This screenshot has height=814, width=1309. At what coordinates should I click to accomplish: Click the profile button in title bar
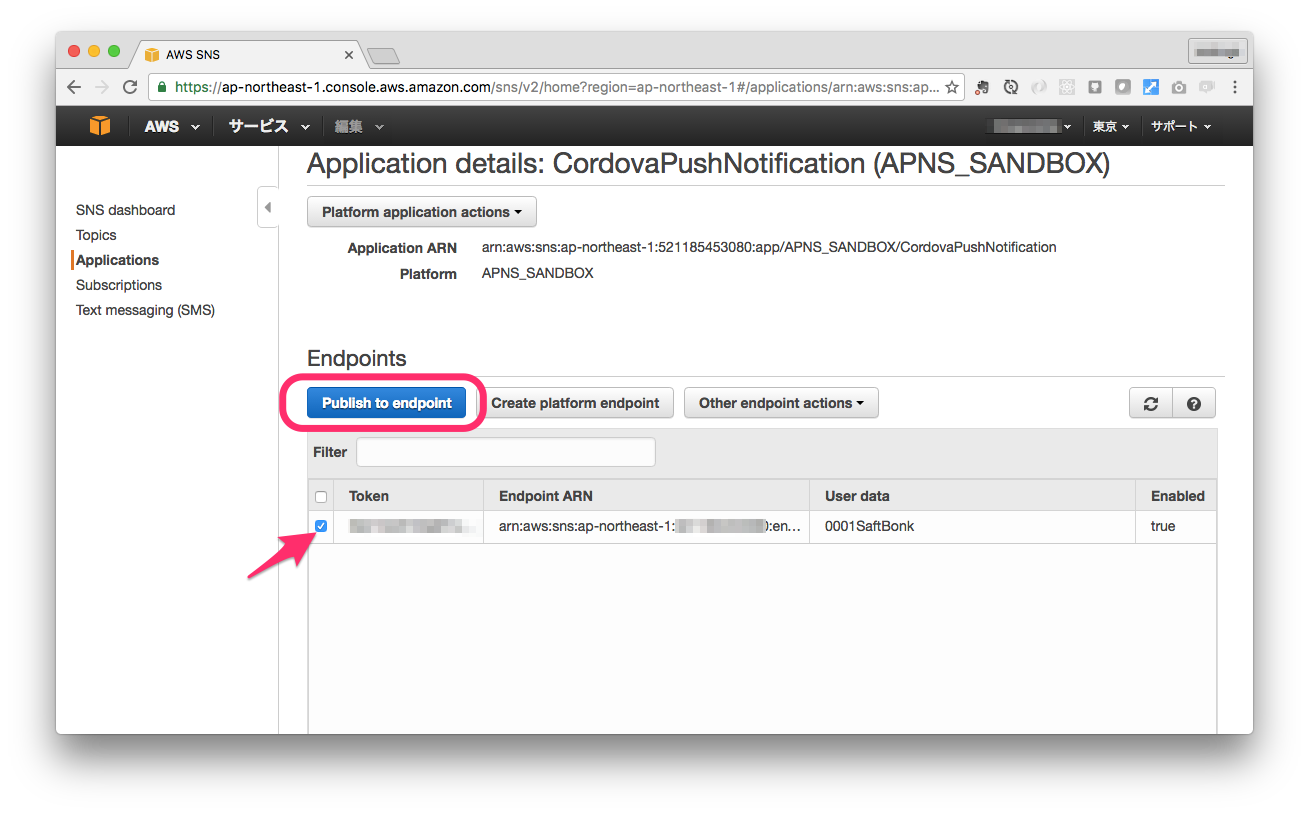[x=1217, y=51]
